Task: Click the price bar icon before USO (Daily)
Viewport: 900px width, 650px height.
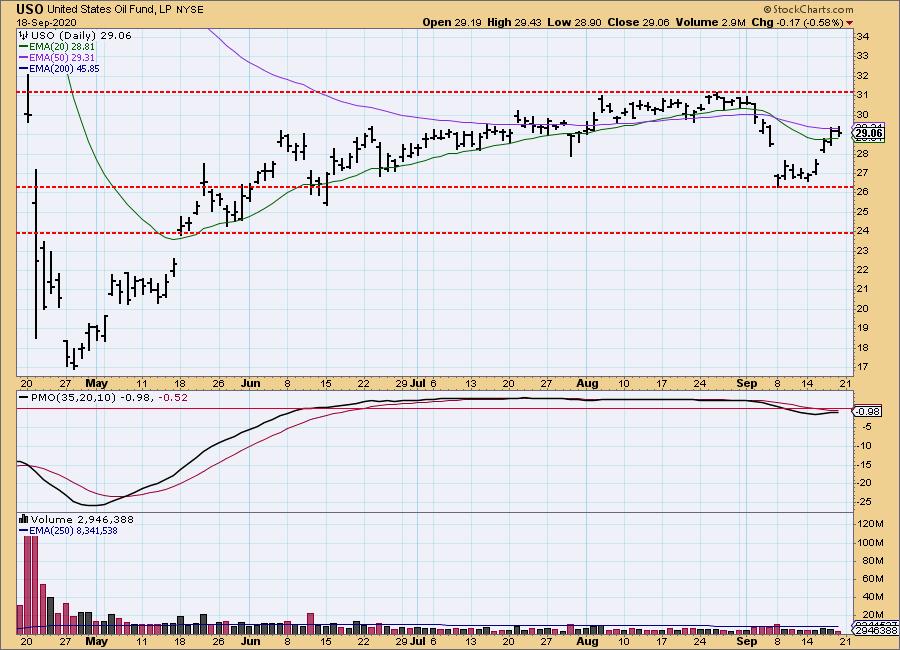Action: [x=24, y=36]
